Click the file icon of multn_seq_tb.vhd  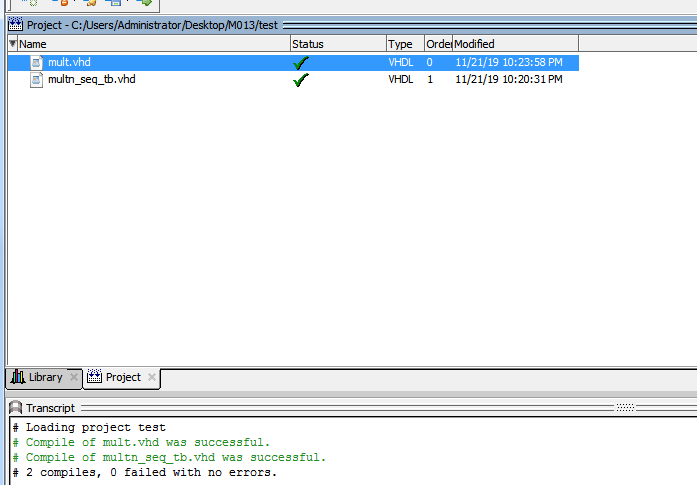[x=36, y=80]
